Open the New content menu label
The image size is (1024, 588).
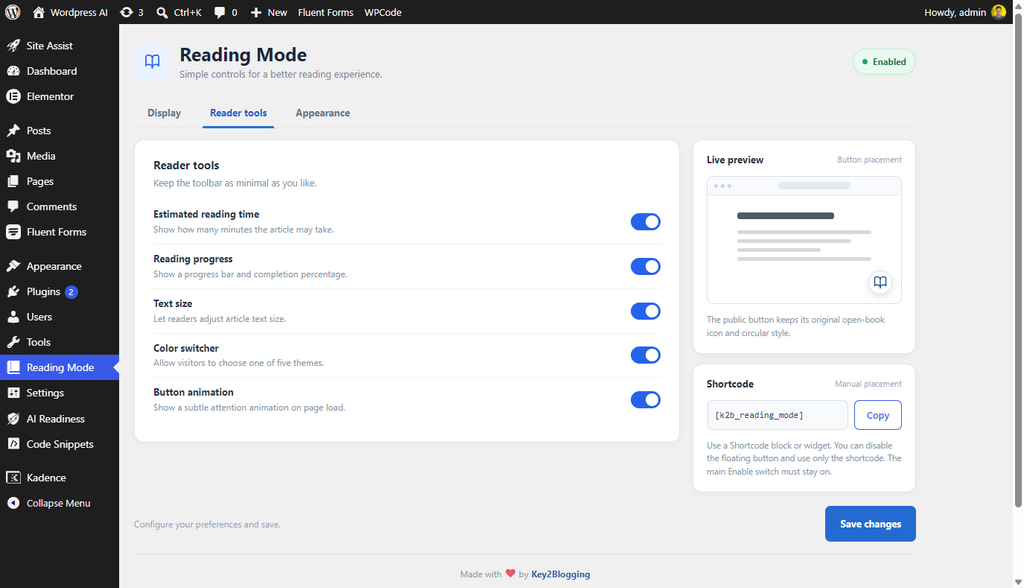(277, 12)
